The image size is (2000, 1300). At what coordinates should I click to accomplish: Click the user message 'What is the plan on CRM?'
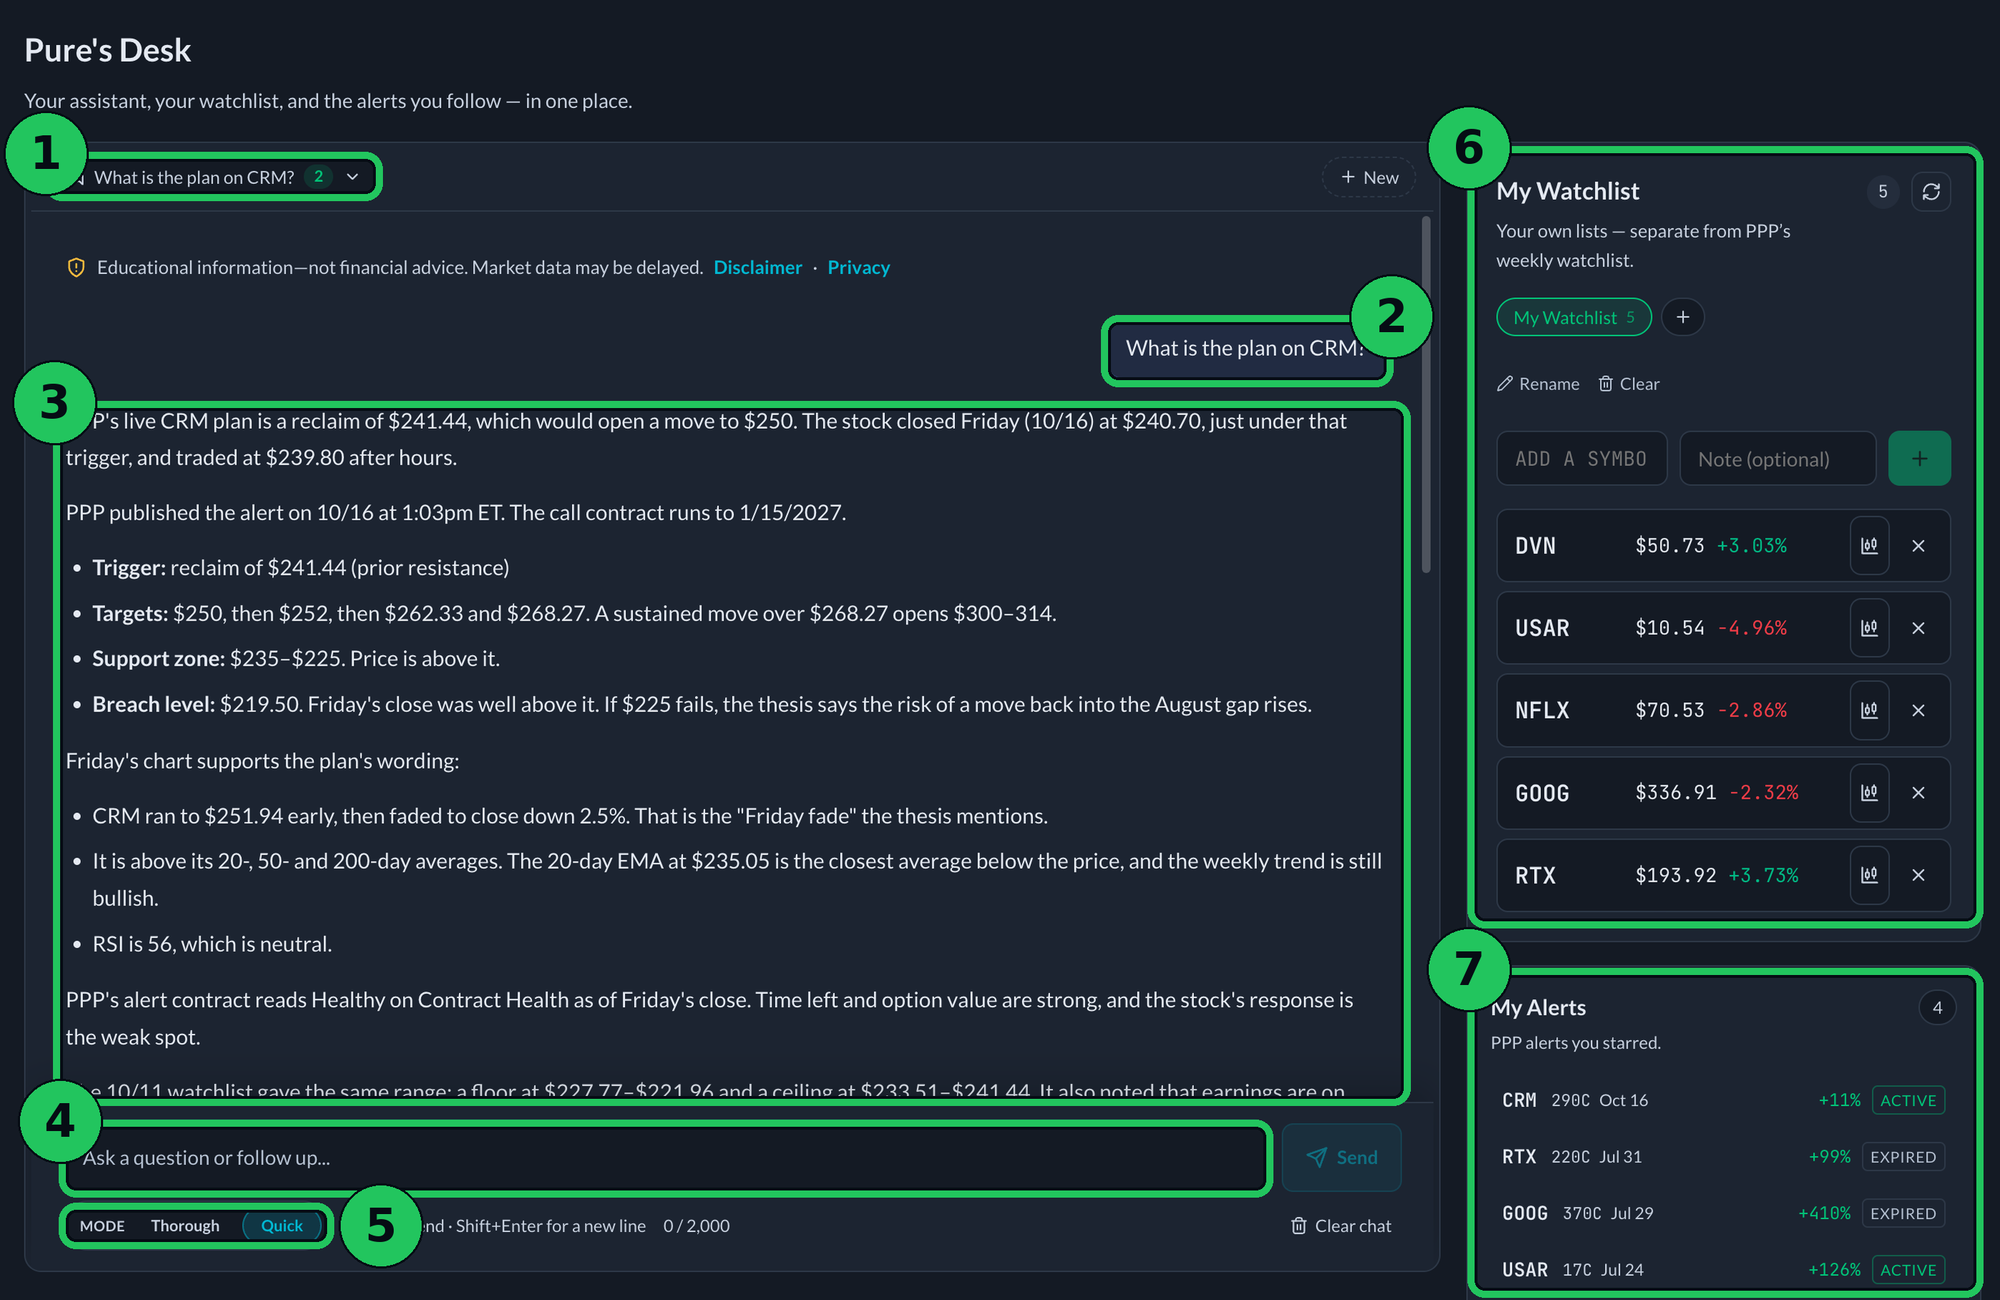point(1246,348)
